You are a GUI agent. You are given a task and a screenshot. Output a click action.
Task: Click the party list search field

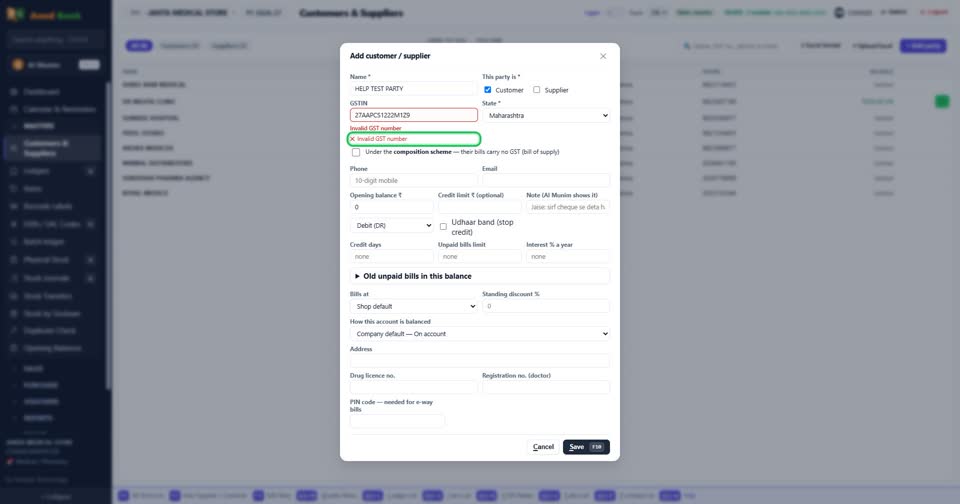[733, 46]
